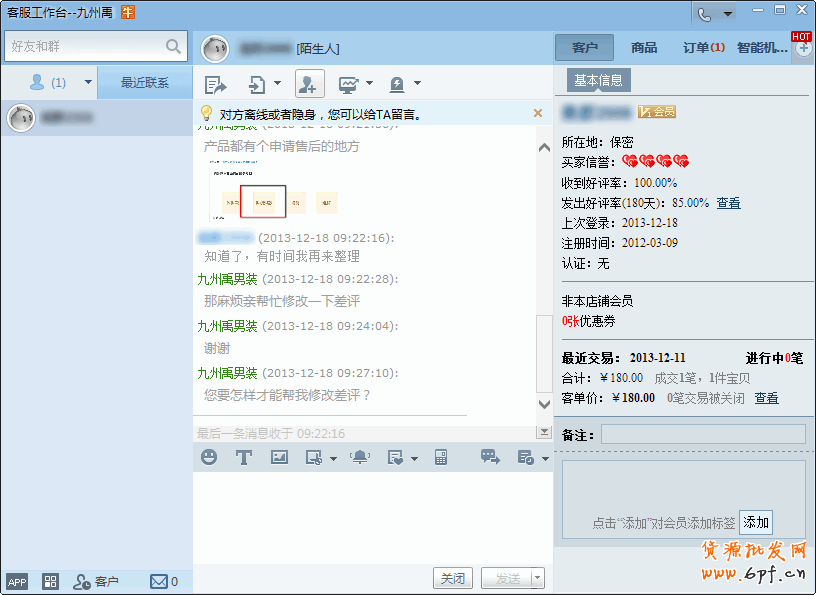Click the forward message icon at toolbar left
Screen dimensions: 816x595
[215, 84]
